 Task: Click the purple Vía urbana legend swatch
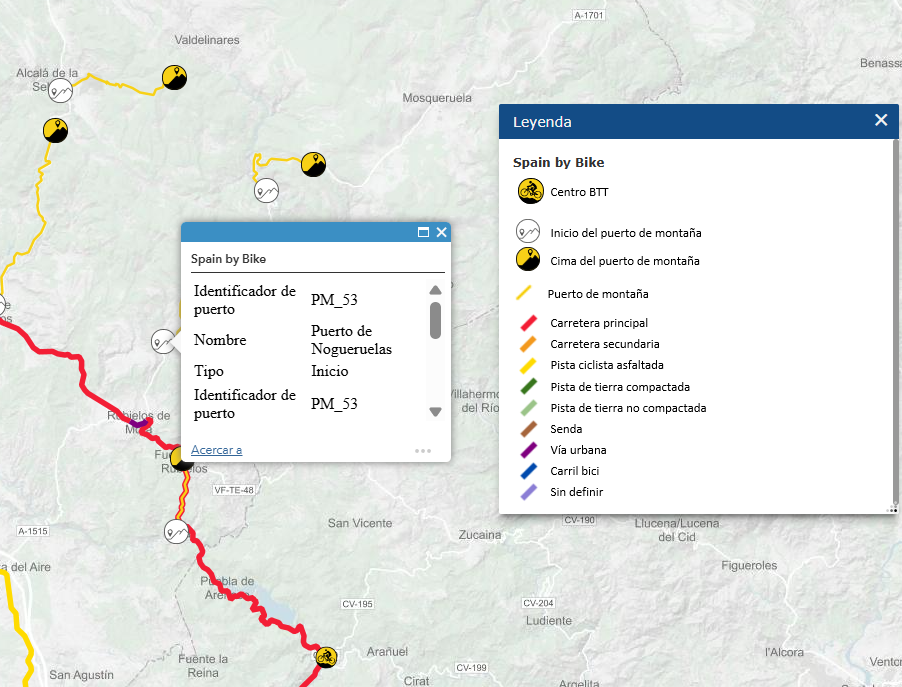(528, 450)
